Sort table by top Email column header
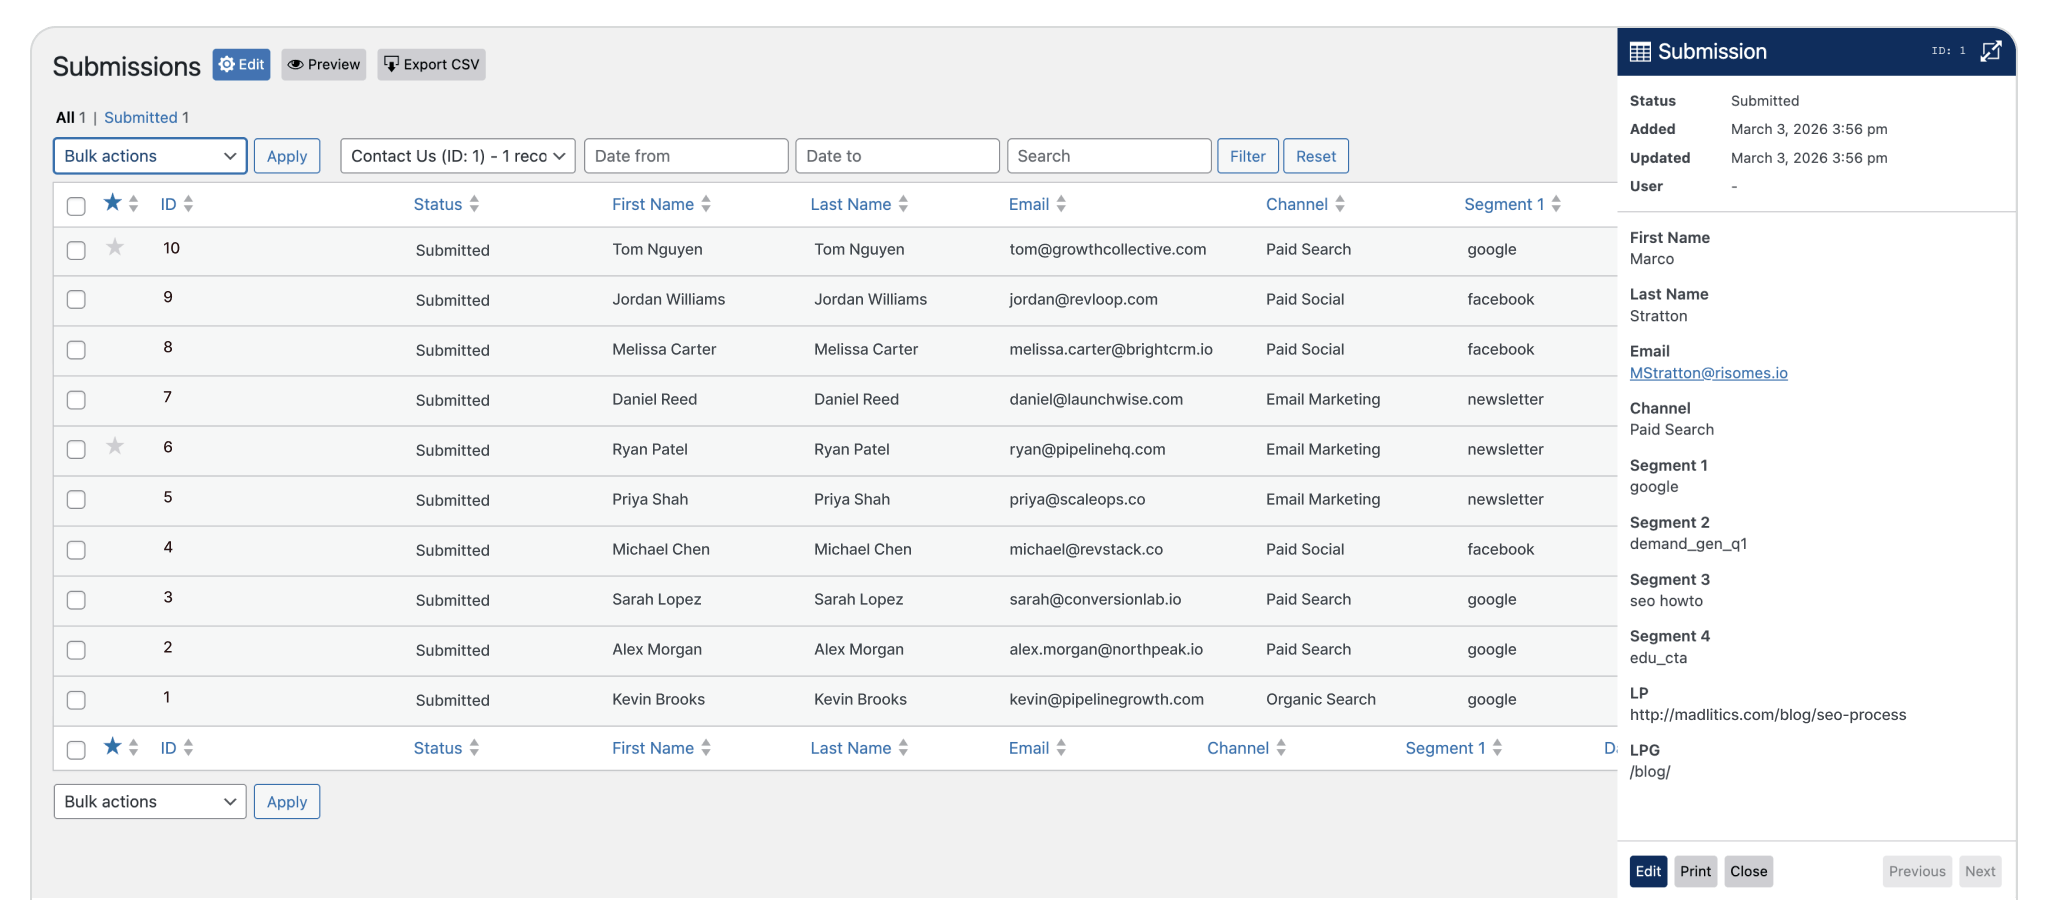The width and height of the screenshot is (2048, 900). pos(1029,204)
